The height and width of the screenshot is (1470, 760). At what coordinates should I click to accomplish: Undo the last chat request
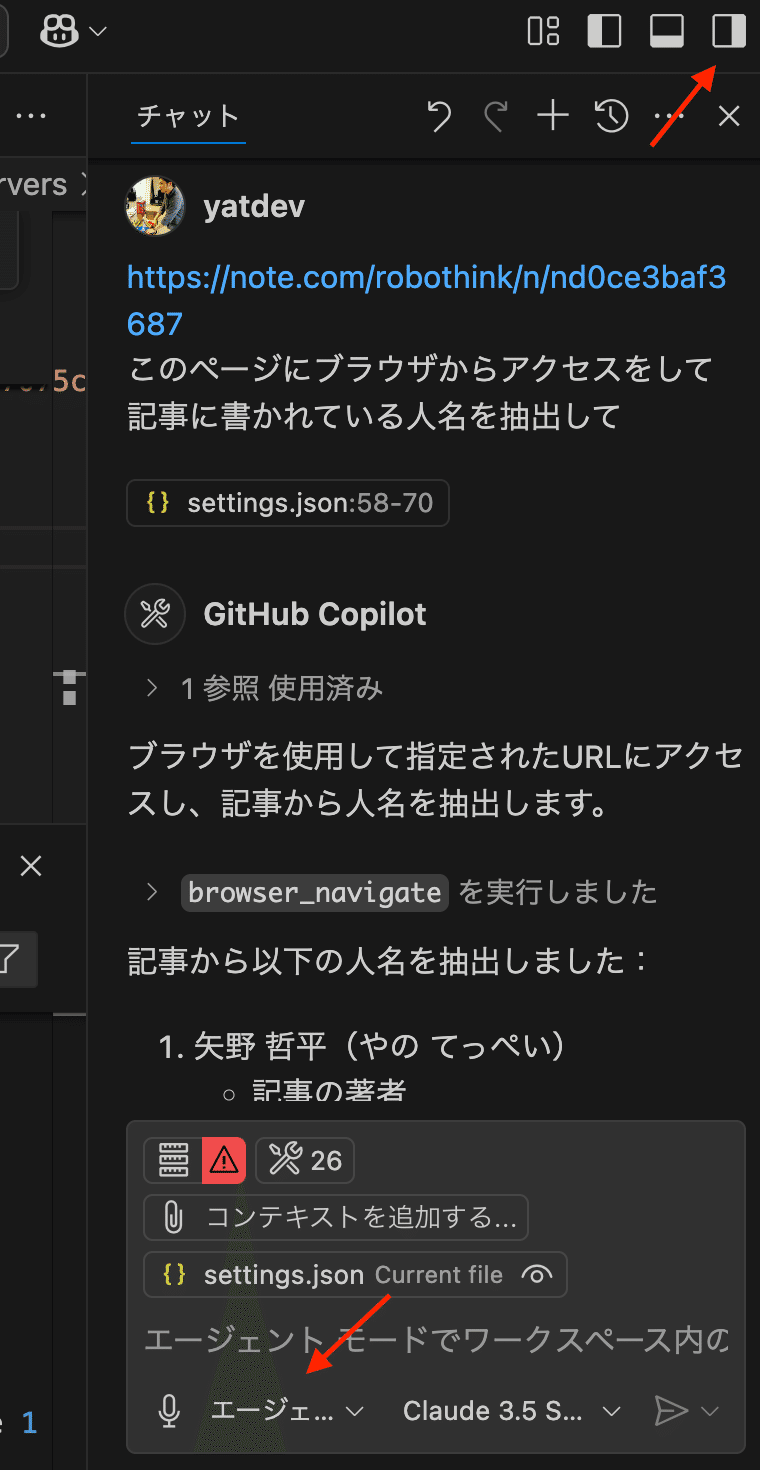pos(437,115)
